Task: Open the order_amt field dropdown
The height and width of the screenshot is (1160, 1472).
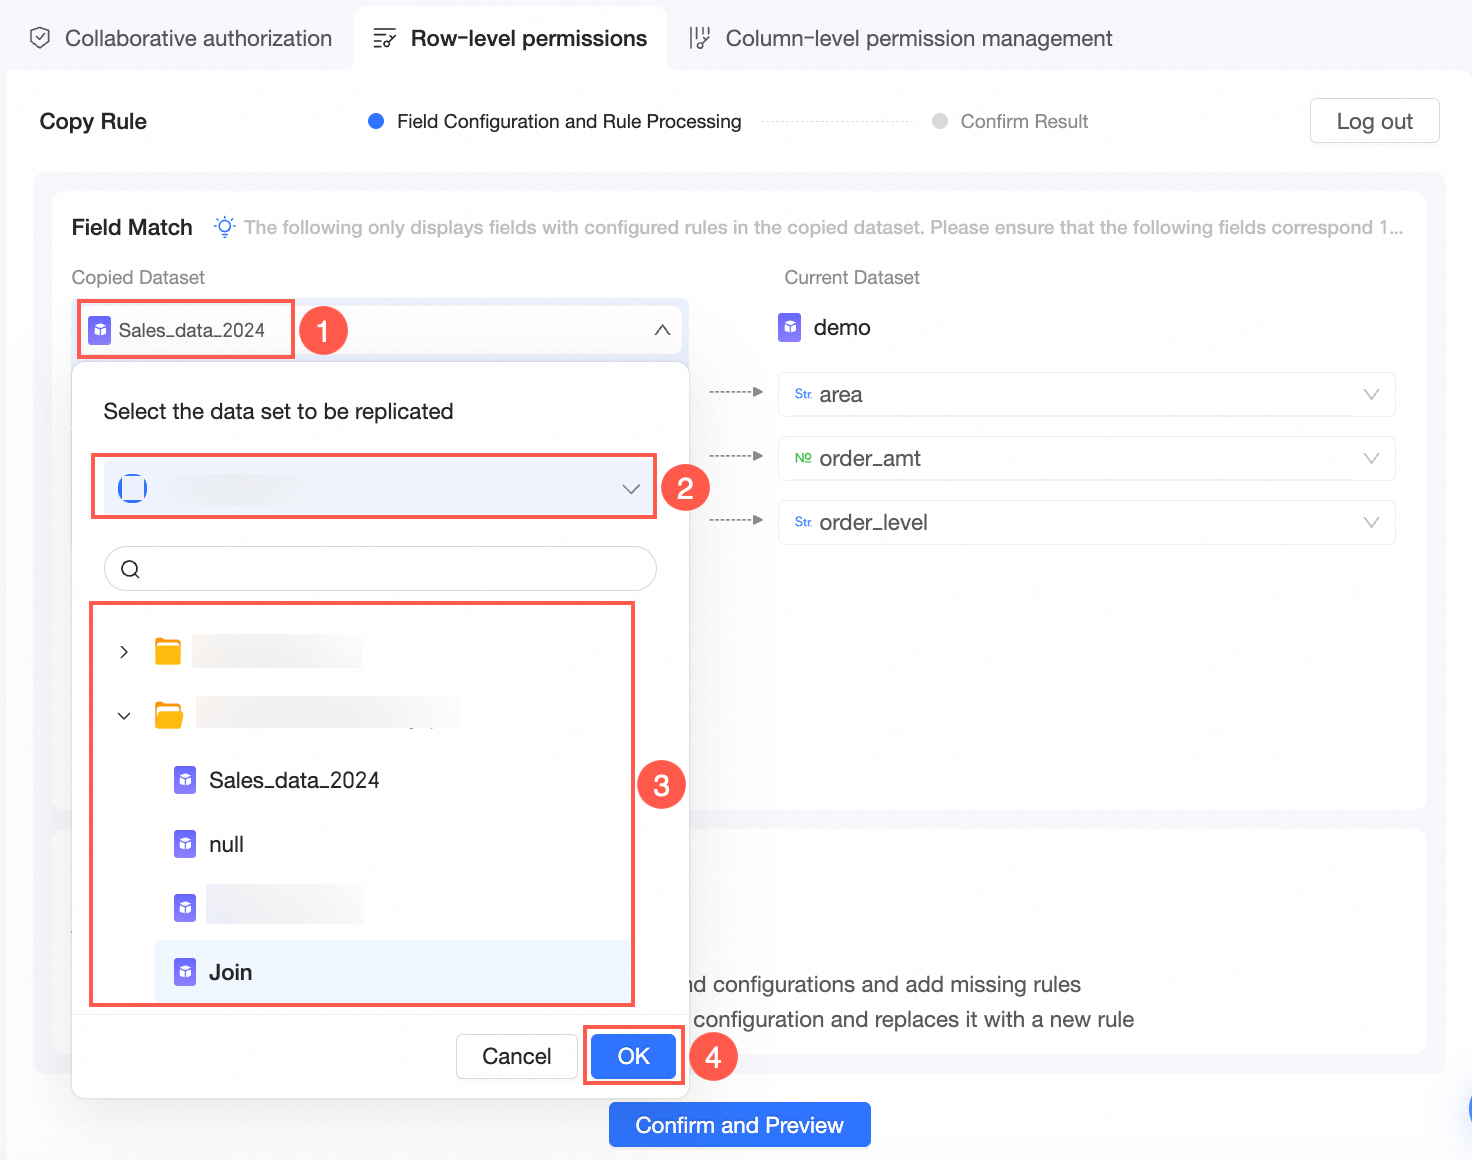Action: coord(1086,458)
